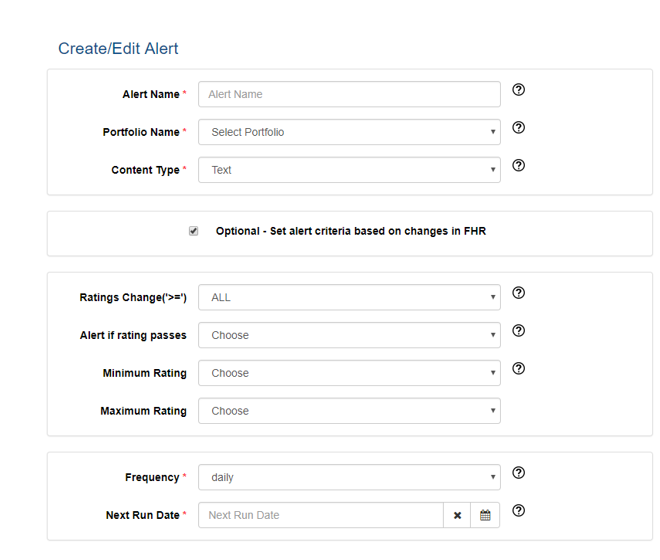Click help icon for Alert if rating passes
Viewport: 660px width, 560px height.
tap(518, 331)
